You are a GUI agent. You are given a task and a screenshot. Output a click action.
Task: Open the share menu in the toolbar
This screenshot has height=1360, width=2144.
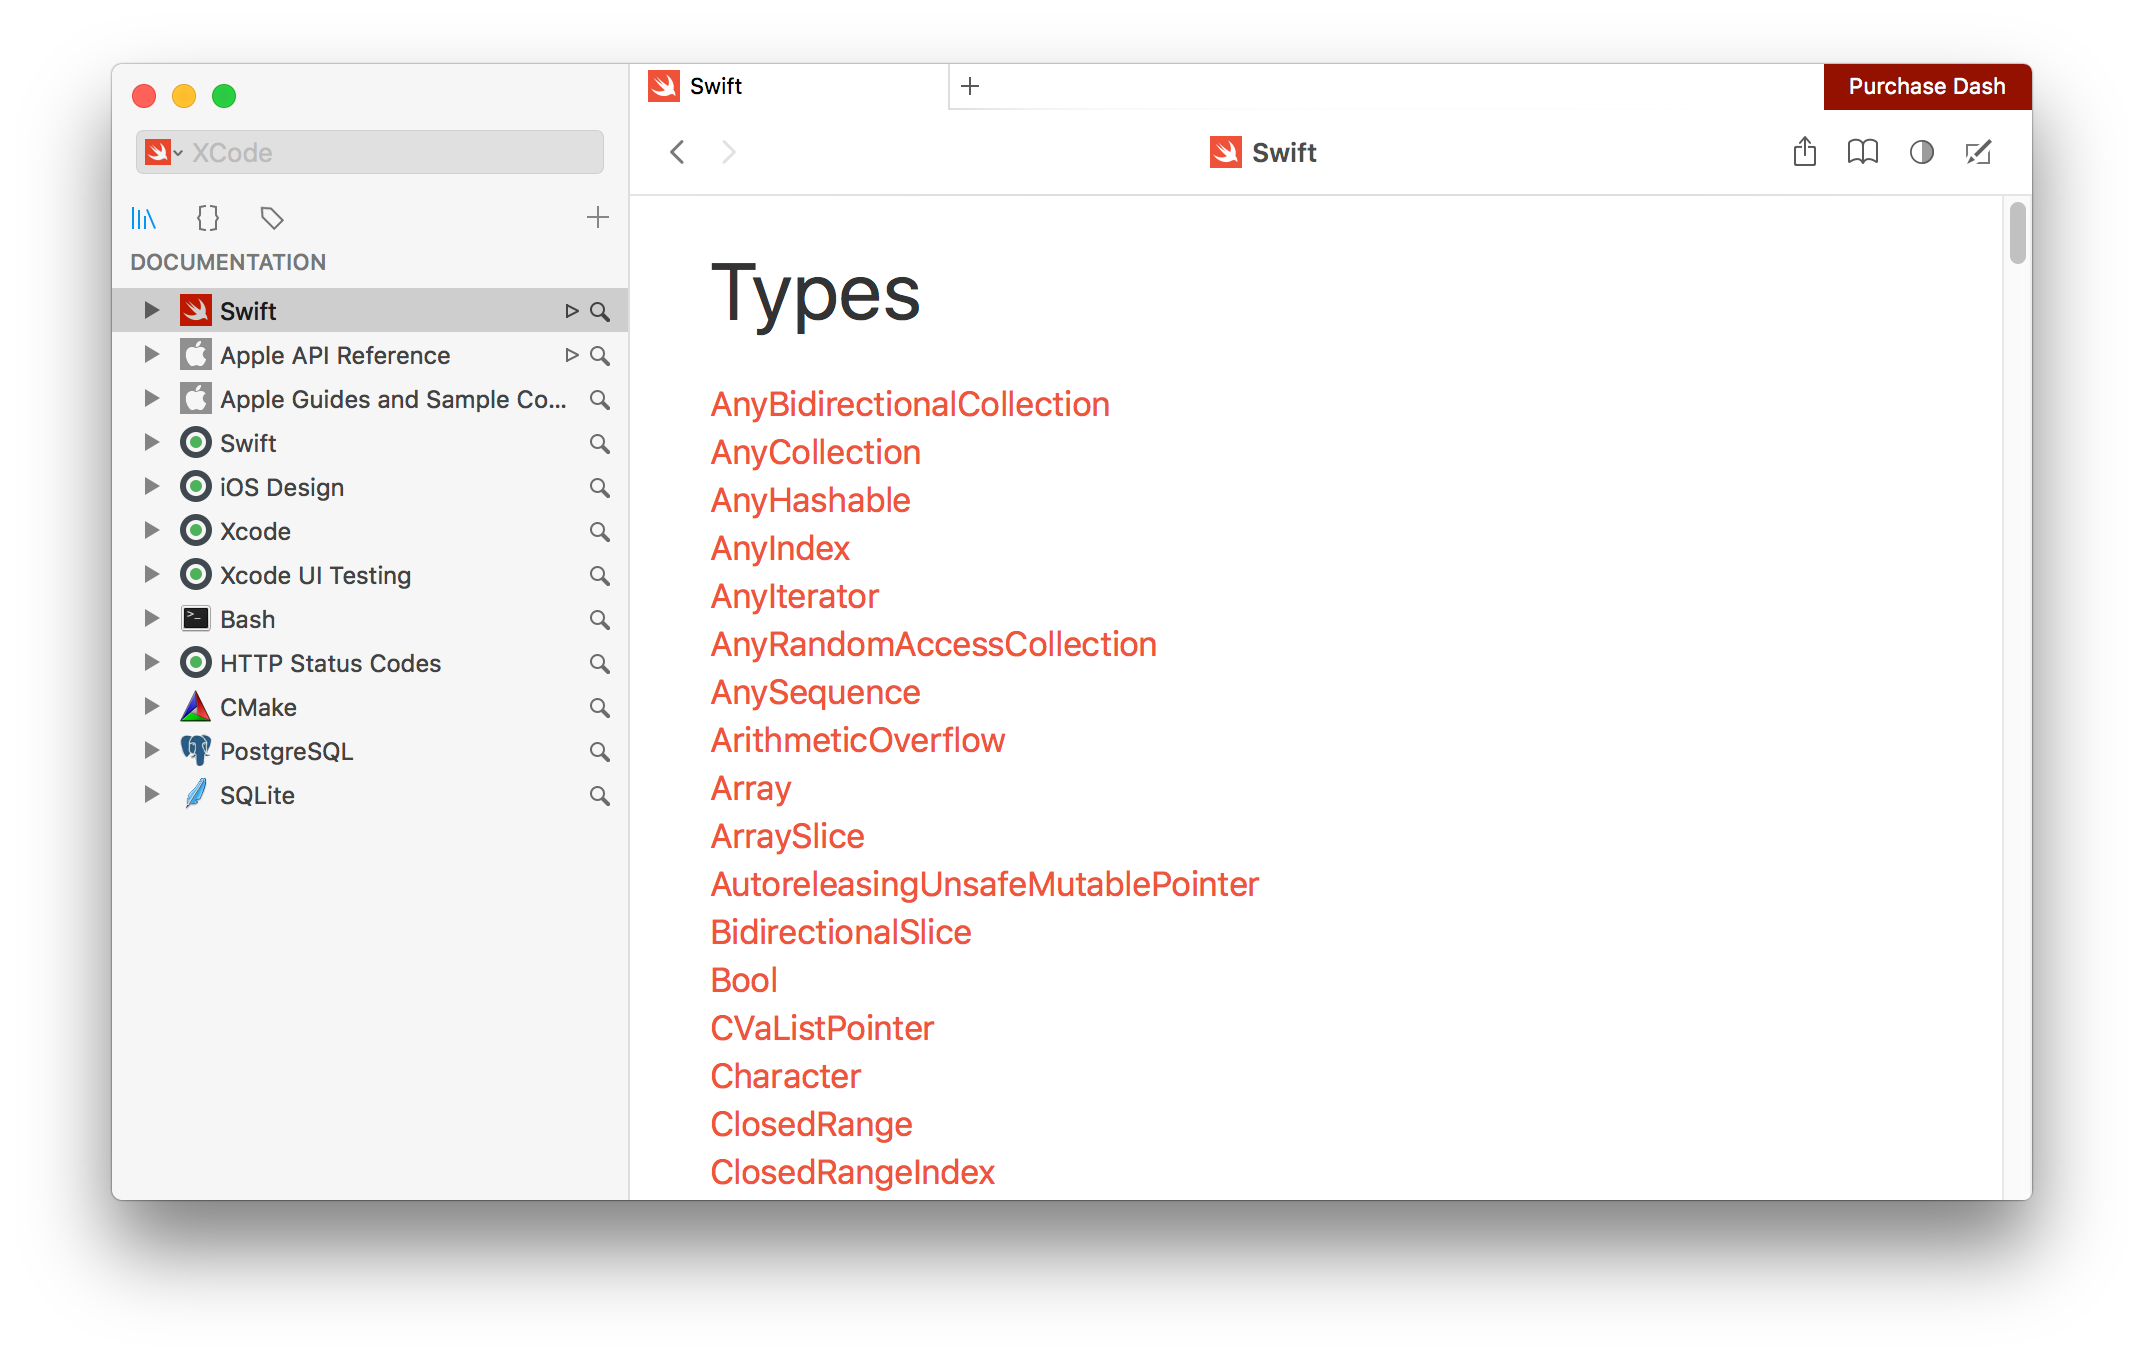click(1804, 152)
